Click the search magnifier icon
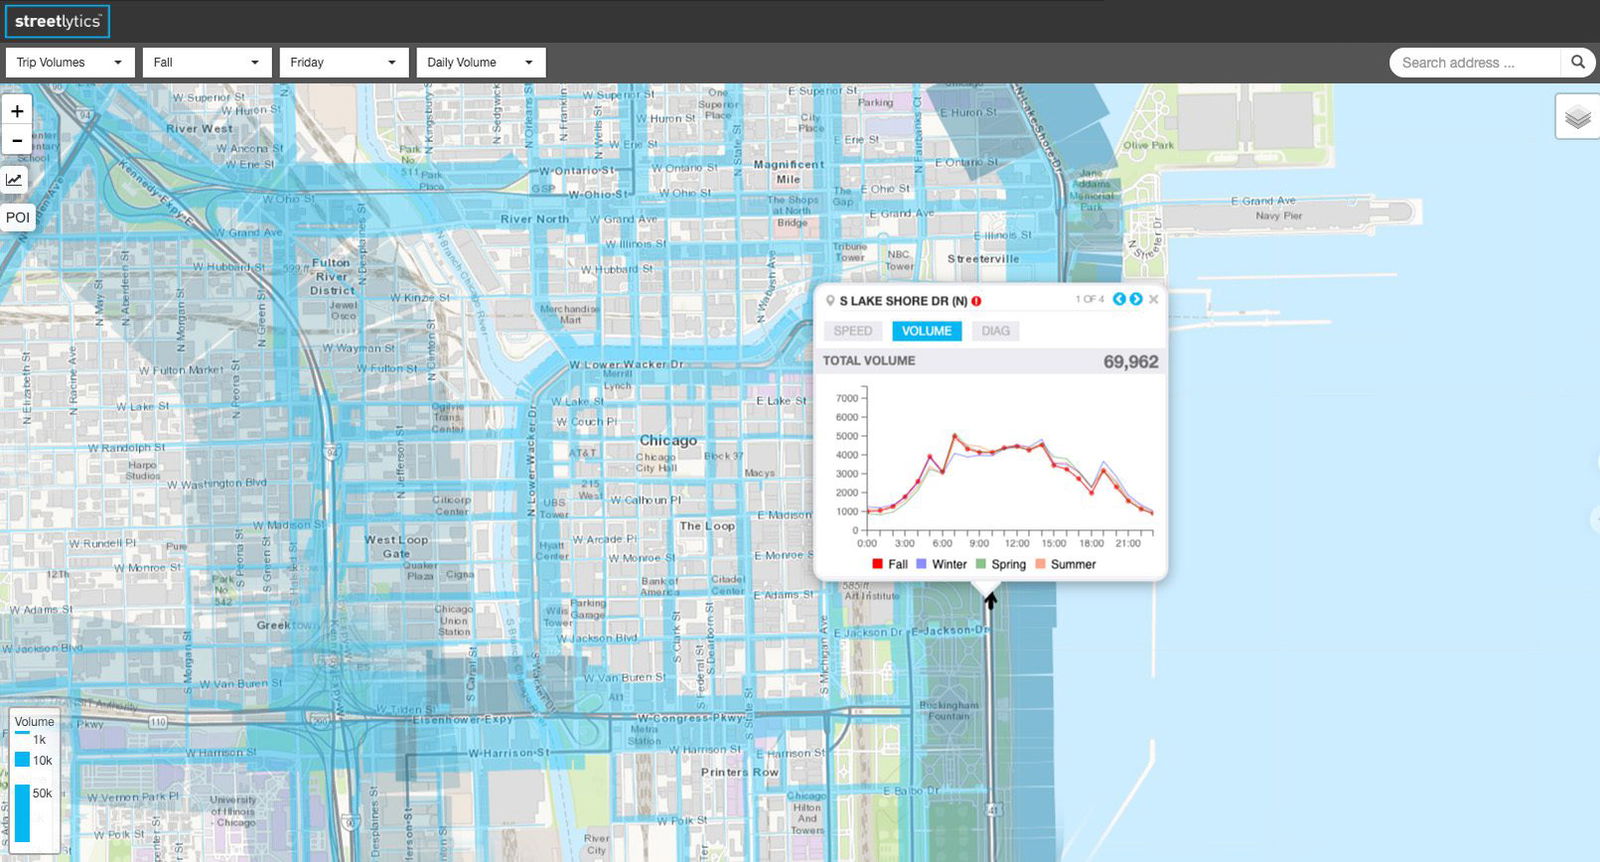1600x862 pixels. (x=1577, y=62)
